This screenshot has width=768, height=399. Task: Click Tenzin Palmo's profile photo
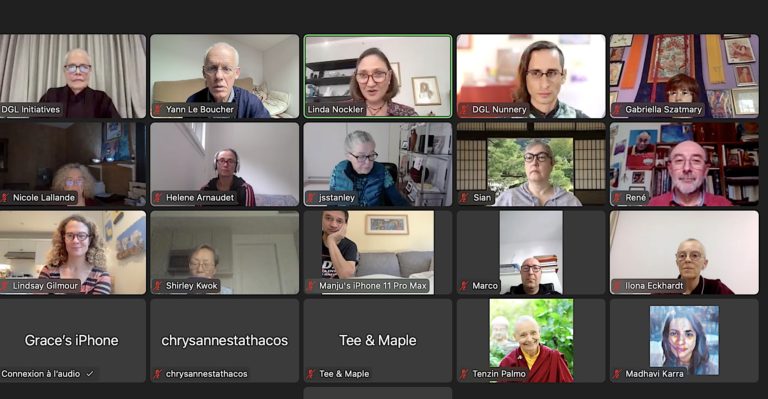click(531, 341)
